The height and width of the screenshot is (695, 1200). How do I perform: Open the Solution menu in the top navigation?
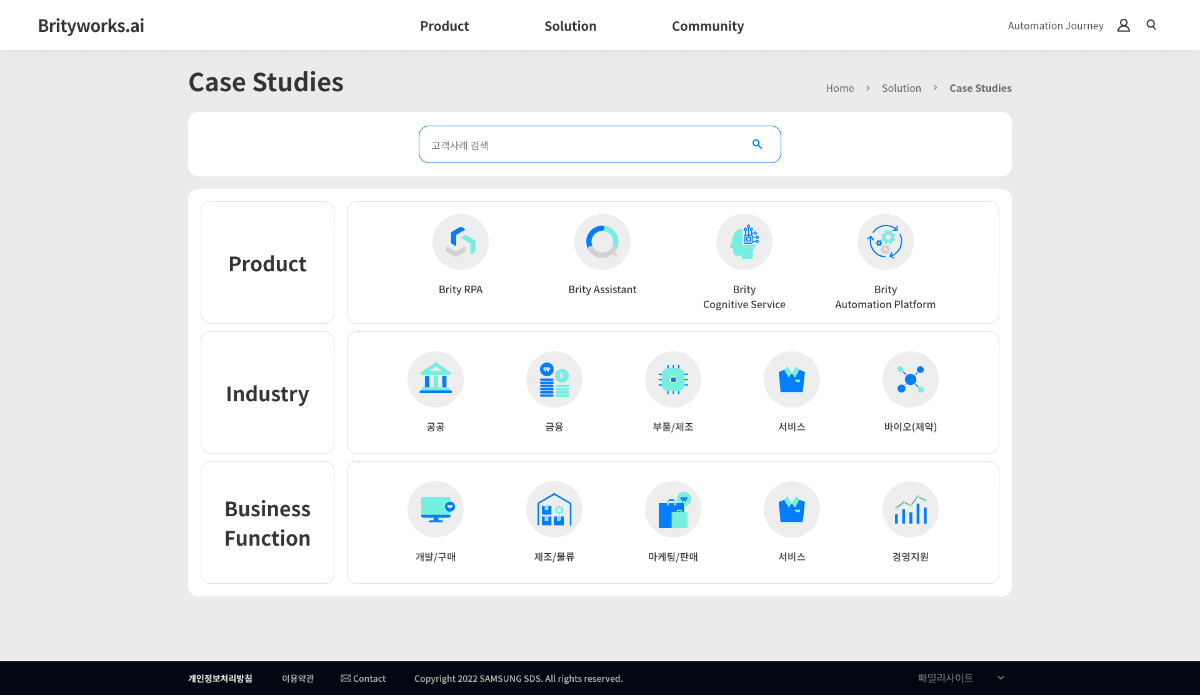point(570,26)
